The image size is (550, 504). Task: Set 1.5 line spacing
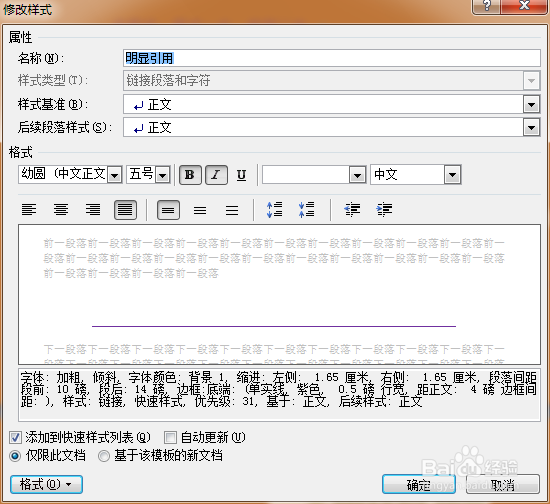(x=200, y=210)
